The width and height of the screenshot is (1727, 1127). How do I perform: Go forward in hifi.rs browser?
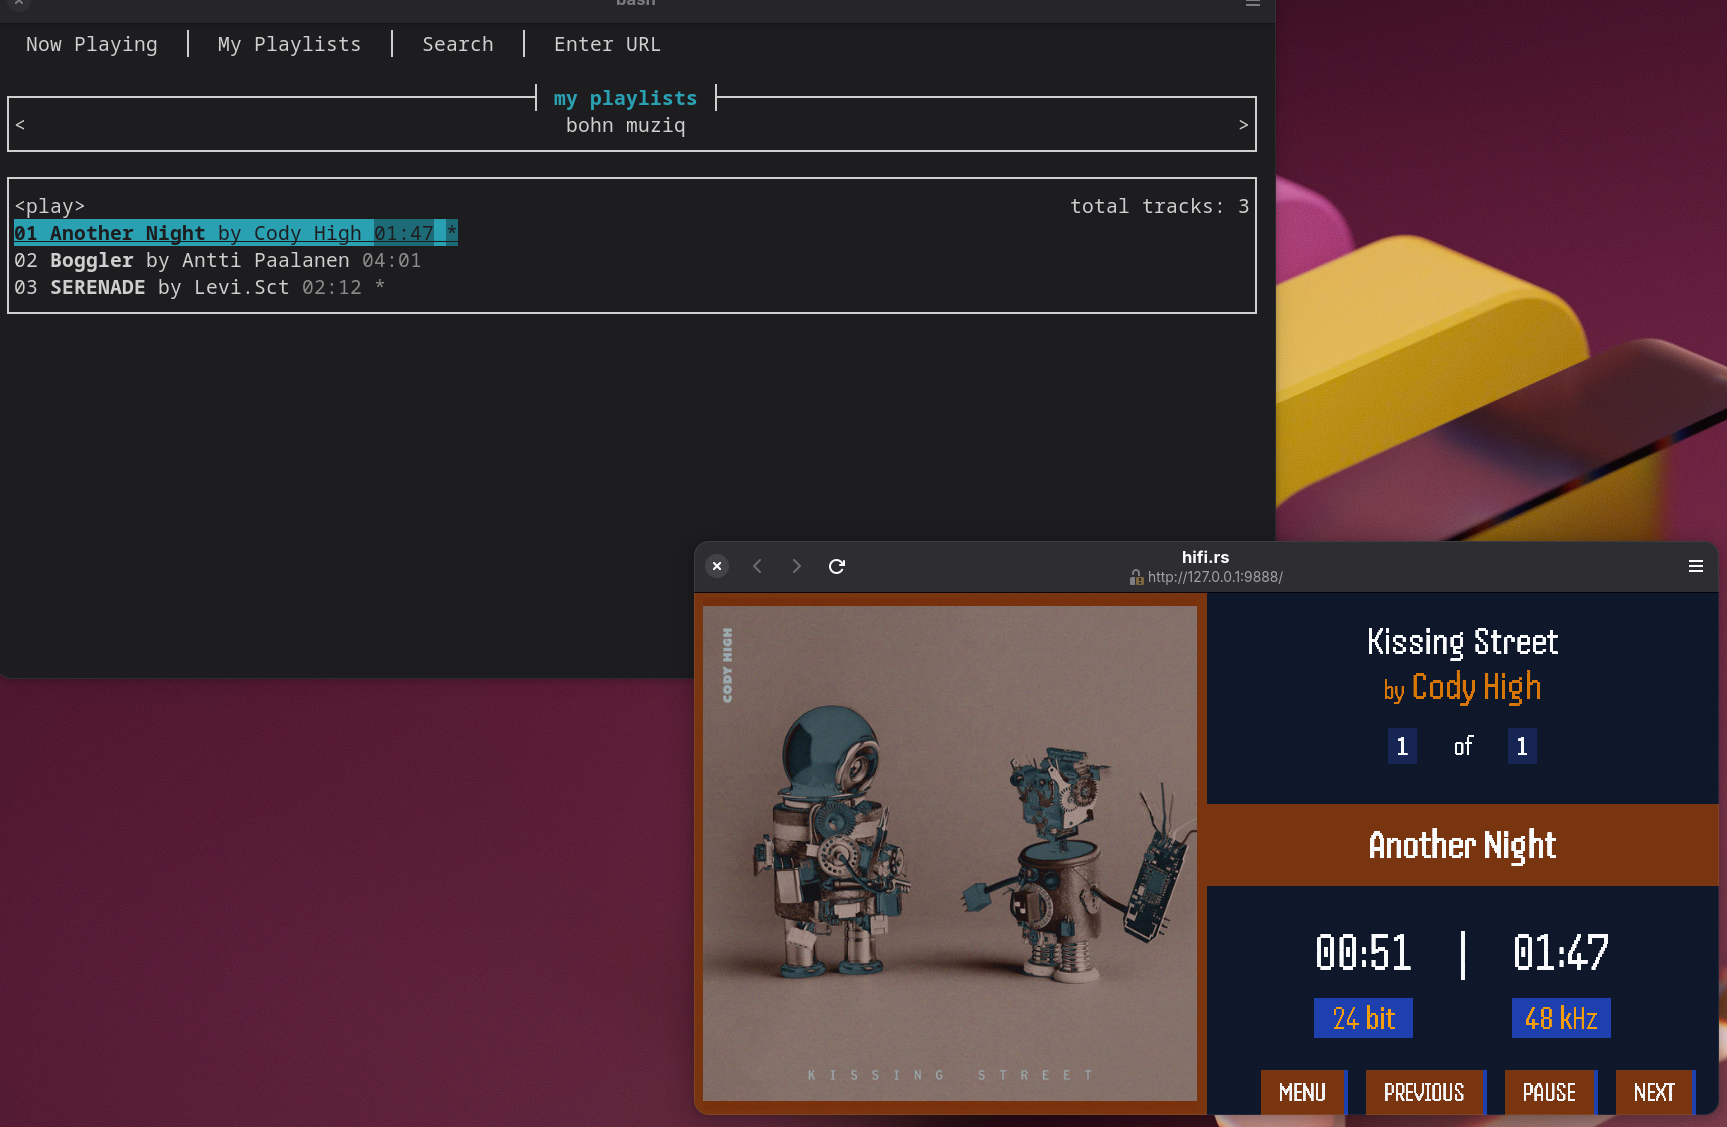point(796,566)
